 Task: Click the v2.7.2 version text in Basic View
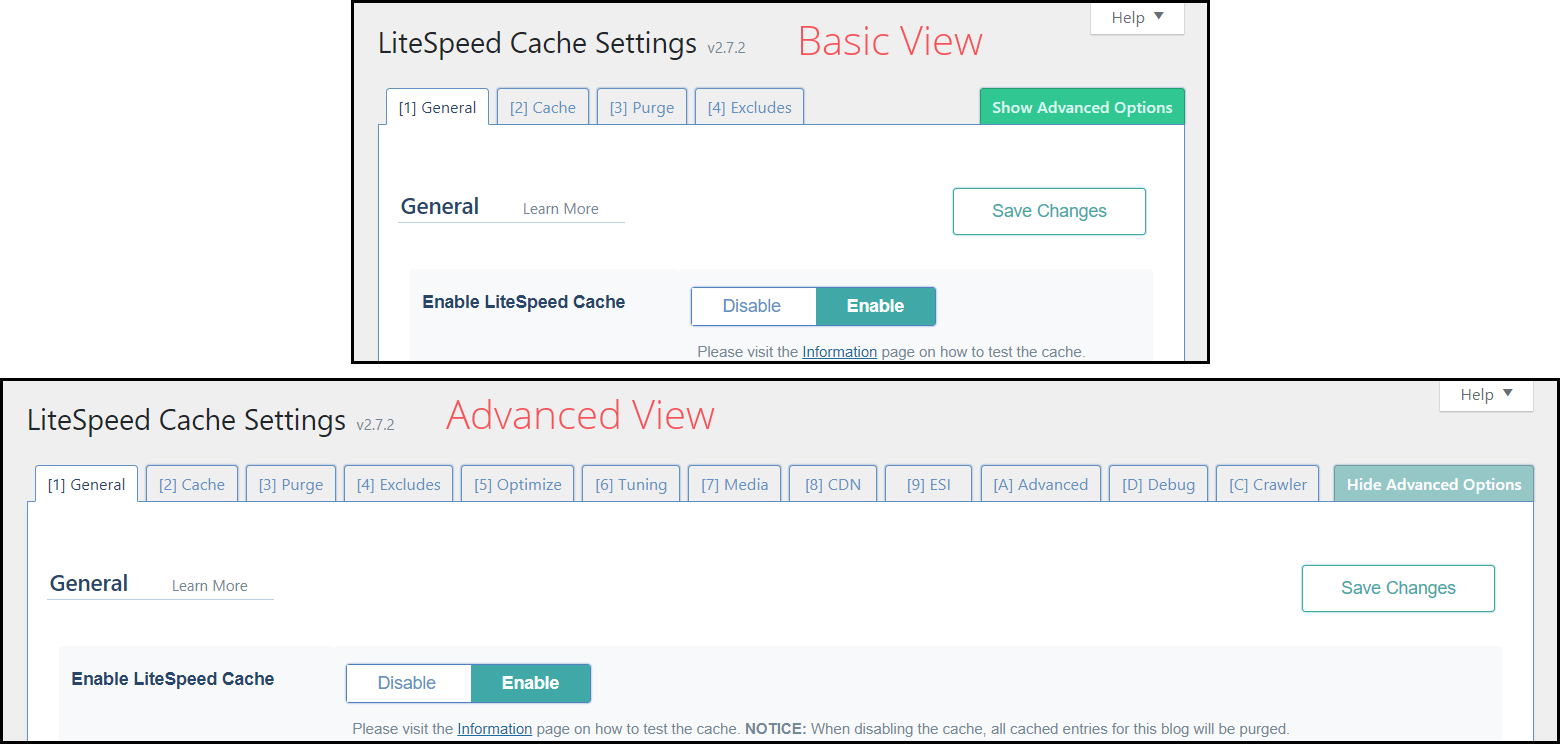726,48
